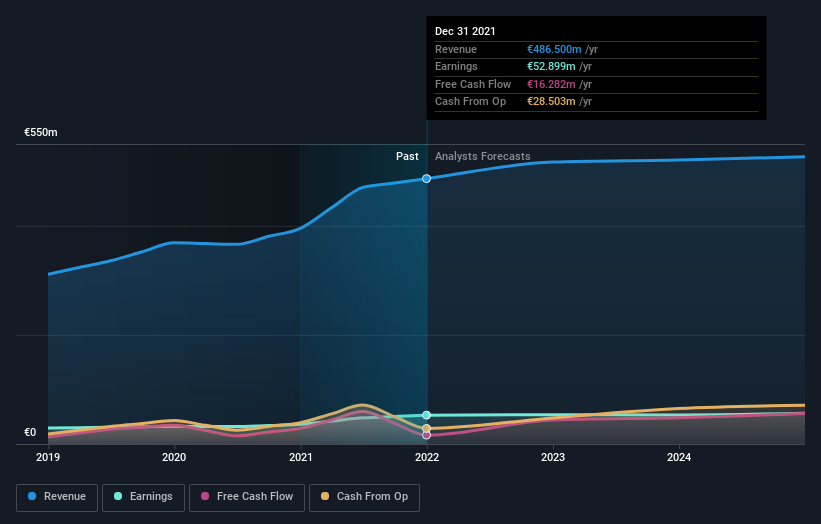821x524 pixels.
Task: Click the Revenue row label in tooltip
Action: pyautogui.click(x=456, y=49)
